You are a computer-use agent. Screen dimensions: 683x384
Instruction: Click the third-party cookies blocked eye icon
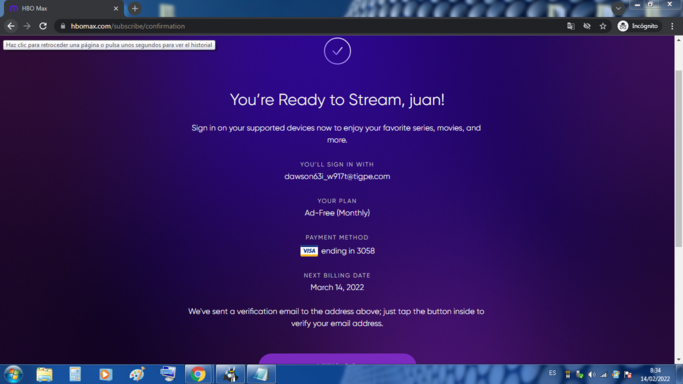point(587,26)
